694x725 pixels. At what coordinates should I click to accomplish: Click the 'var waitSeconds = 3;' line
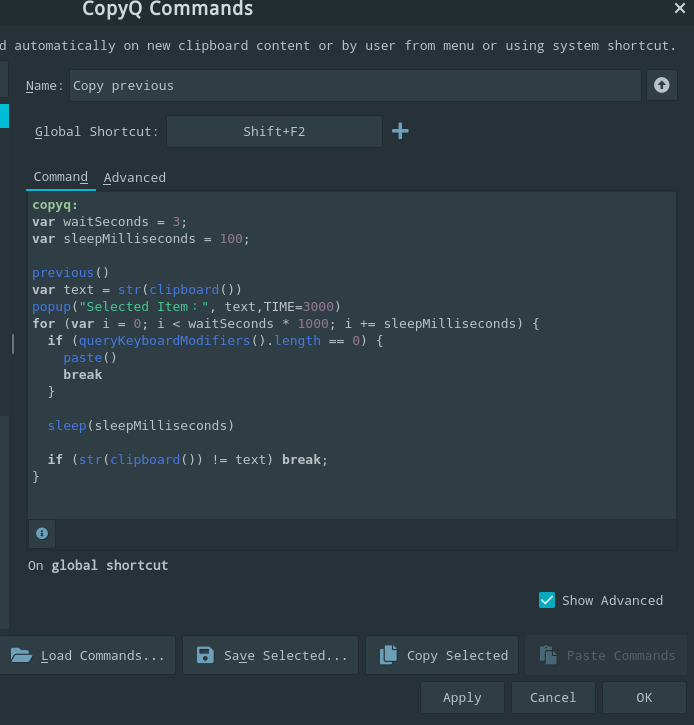pos(110,222)
